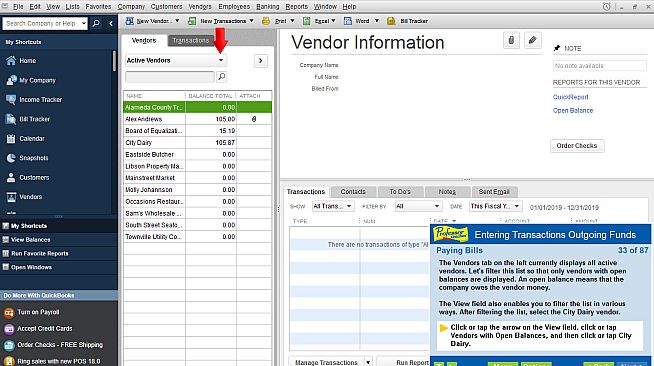
Task: Click the Search Company or Help field
Action: tap(42, 23)
